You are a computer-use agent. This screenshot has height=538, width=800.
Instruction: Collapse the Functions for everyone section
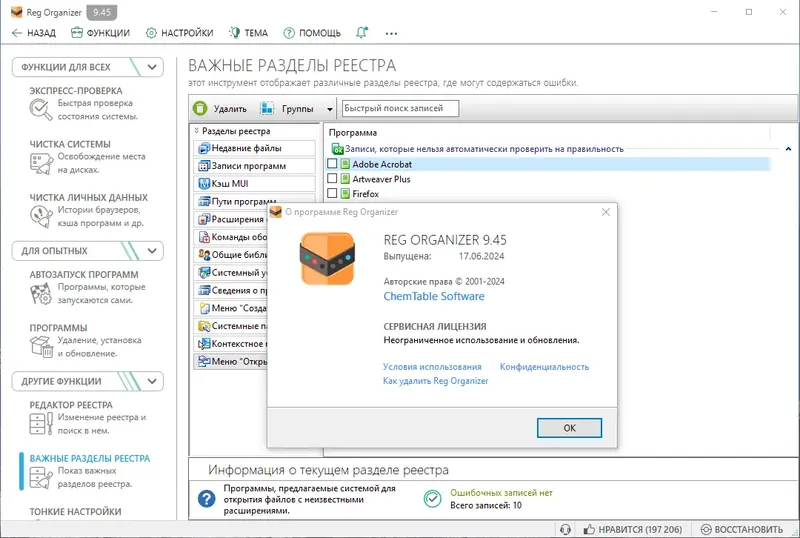pyautogui.click(x=152, y=67)
